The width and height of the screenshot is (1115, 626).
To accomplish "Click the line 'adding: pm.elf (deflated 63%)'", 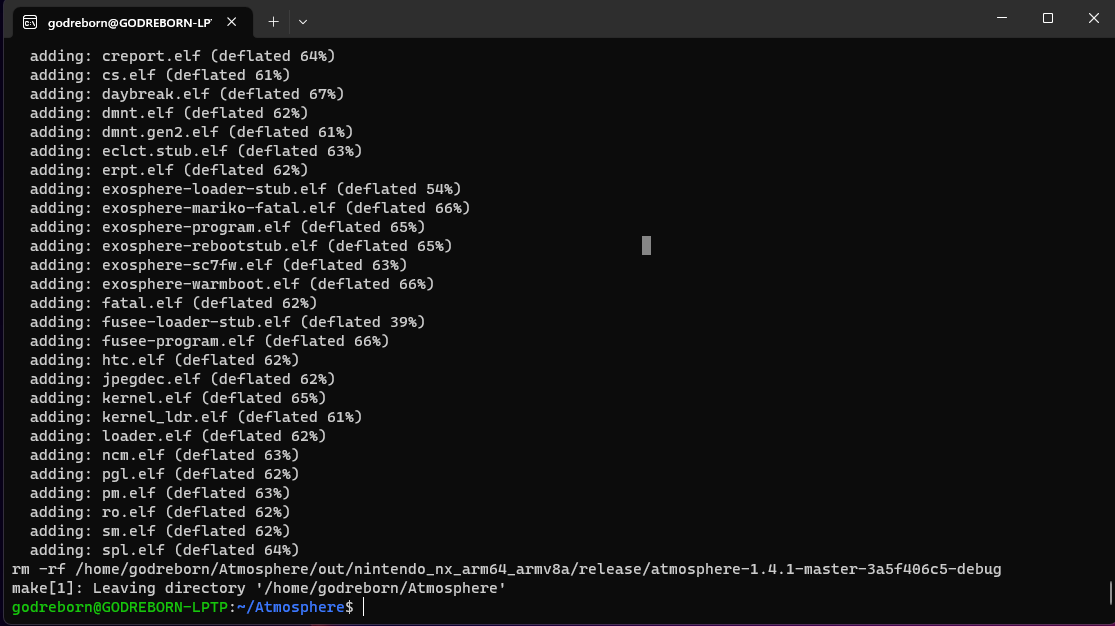I will pos(160,493).
